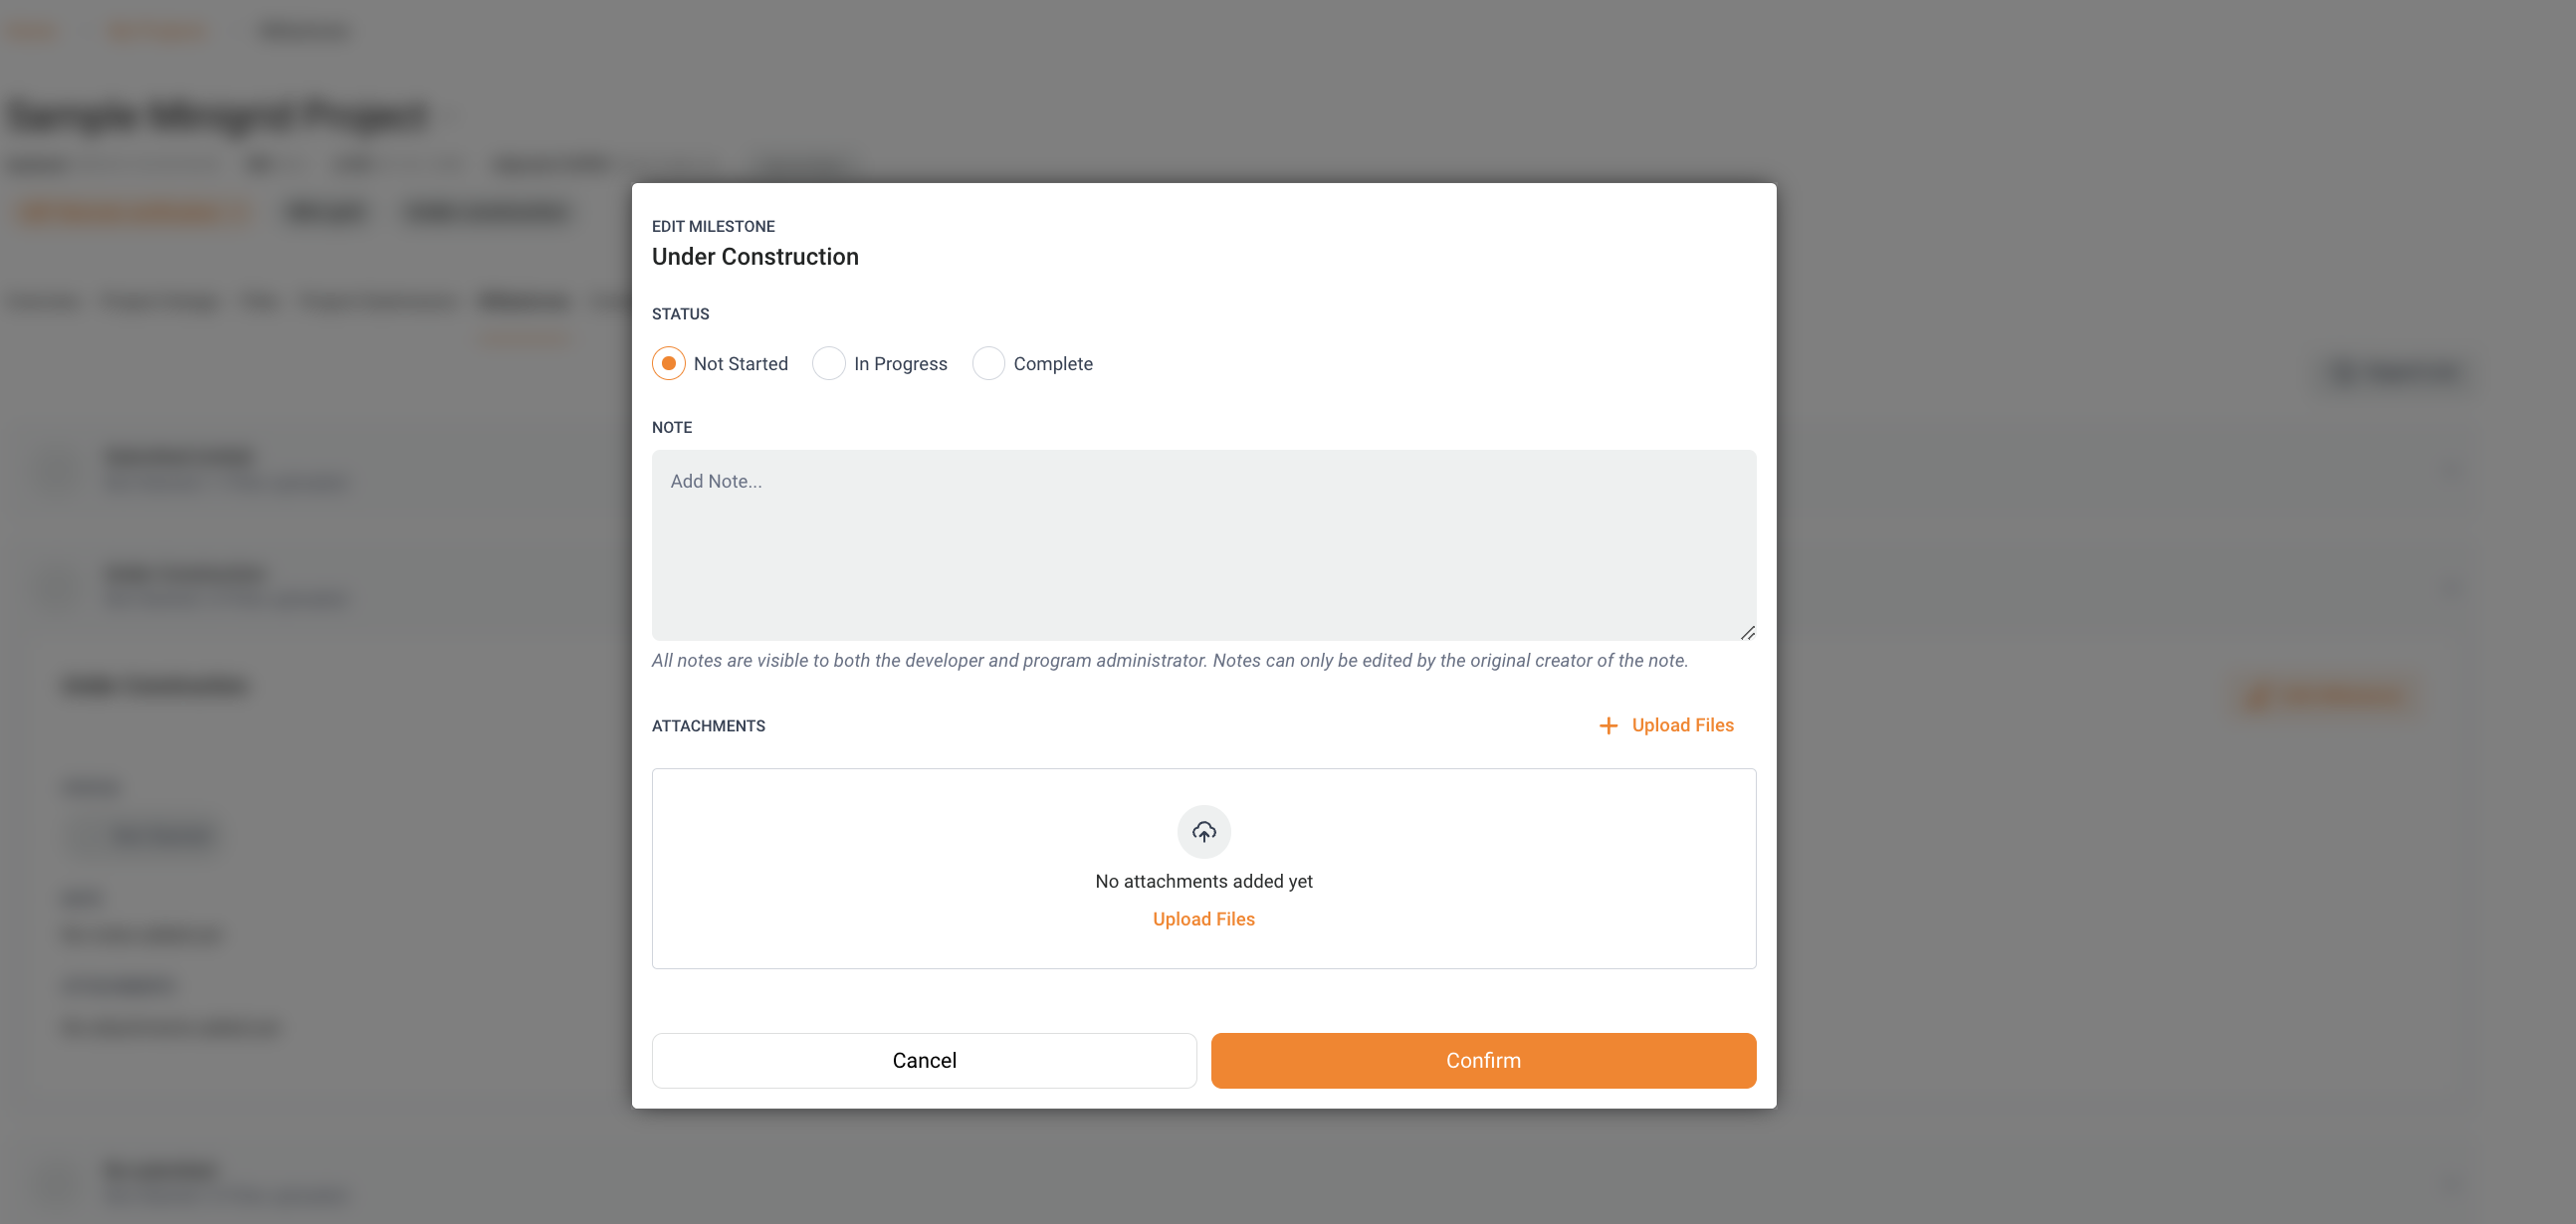Click the "In Progress" status label text
The width and height of the screenshot is (2576, 1224).
click(900, 364)
